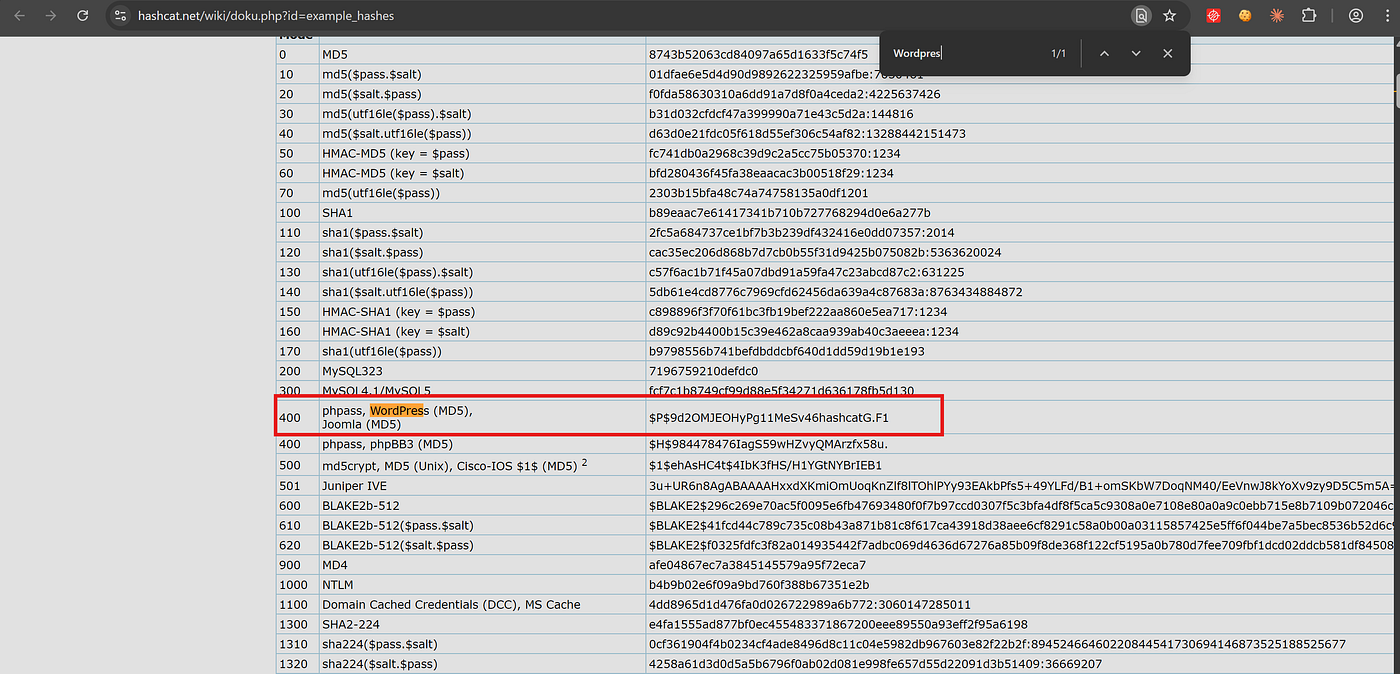The height and width of the screenshot is (674, 1400).
Task: Click md5(utf16le($pass).$salt) cell
Action: (482, 114)
